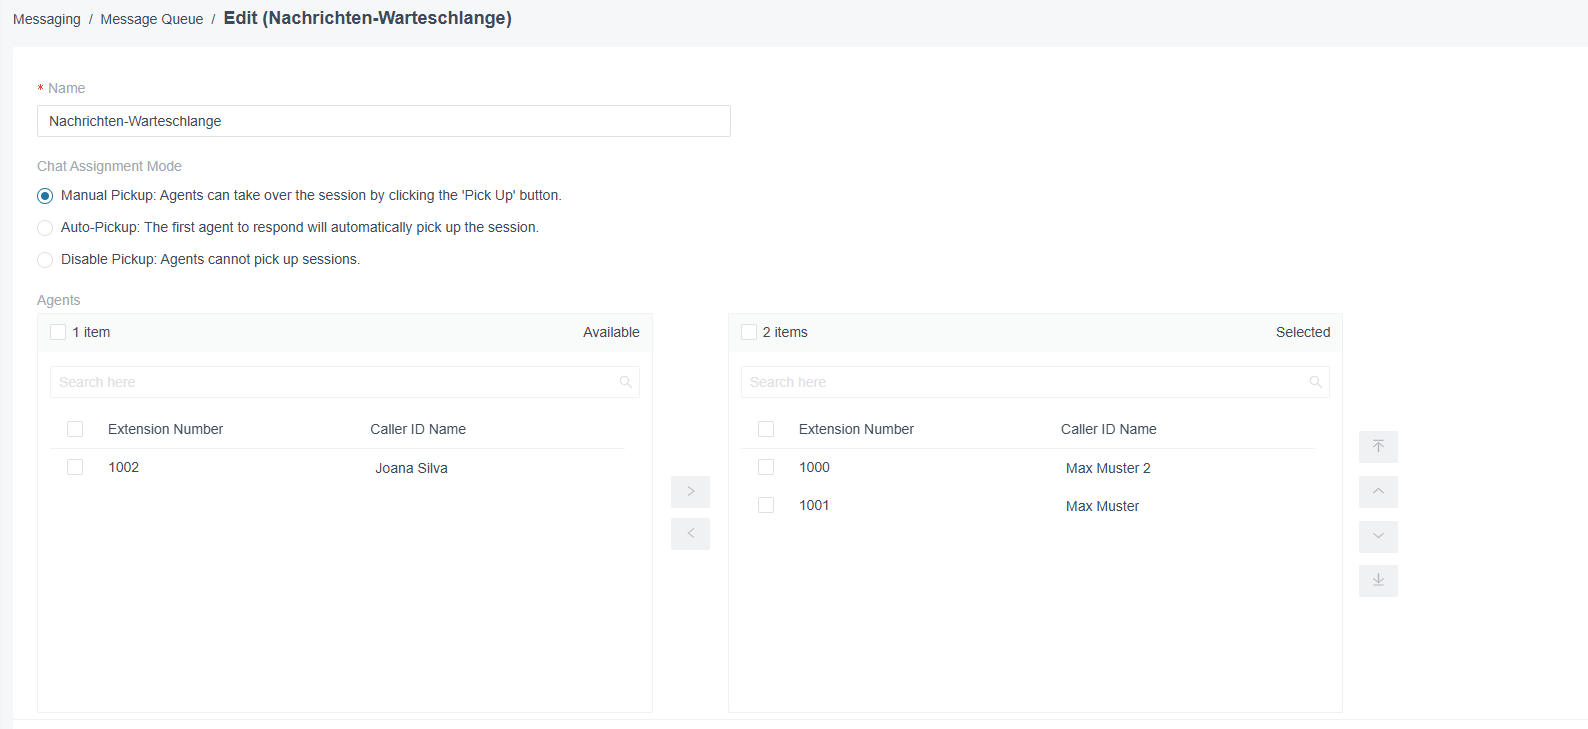Image resolution: width=1588 pixels, height=729 pixels.
Task: Click Caller ID Name header in Selected table
Action: pos(1109,429)
